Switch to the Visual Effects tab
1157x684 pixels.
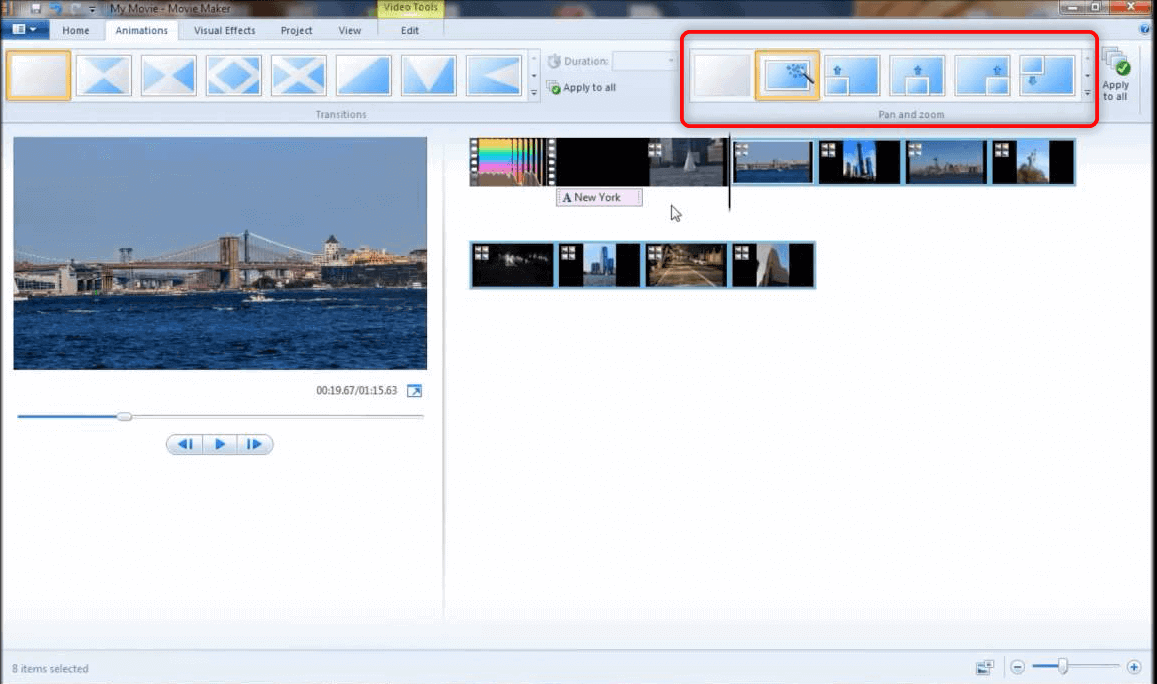coord(224,31)
